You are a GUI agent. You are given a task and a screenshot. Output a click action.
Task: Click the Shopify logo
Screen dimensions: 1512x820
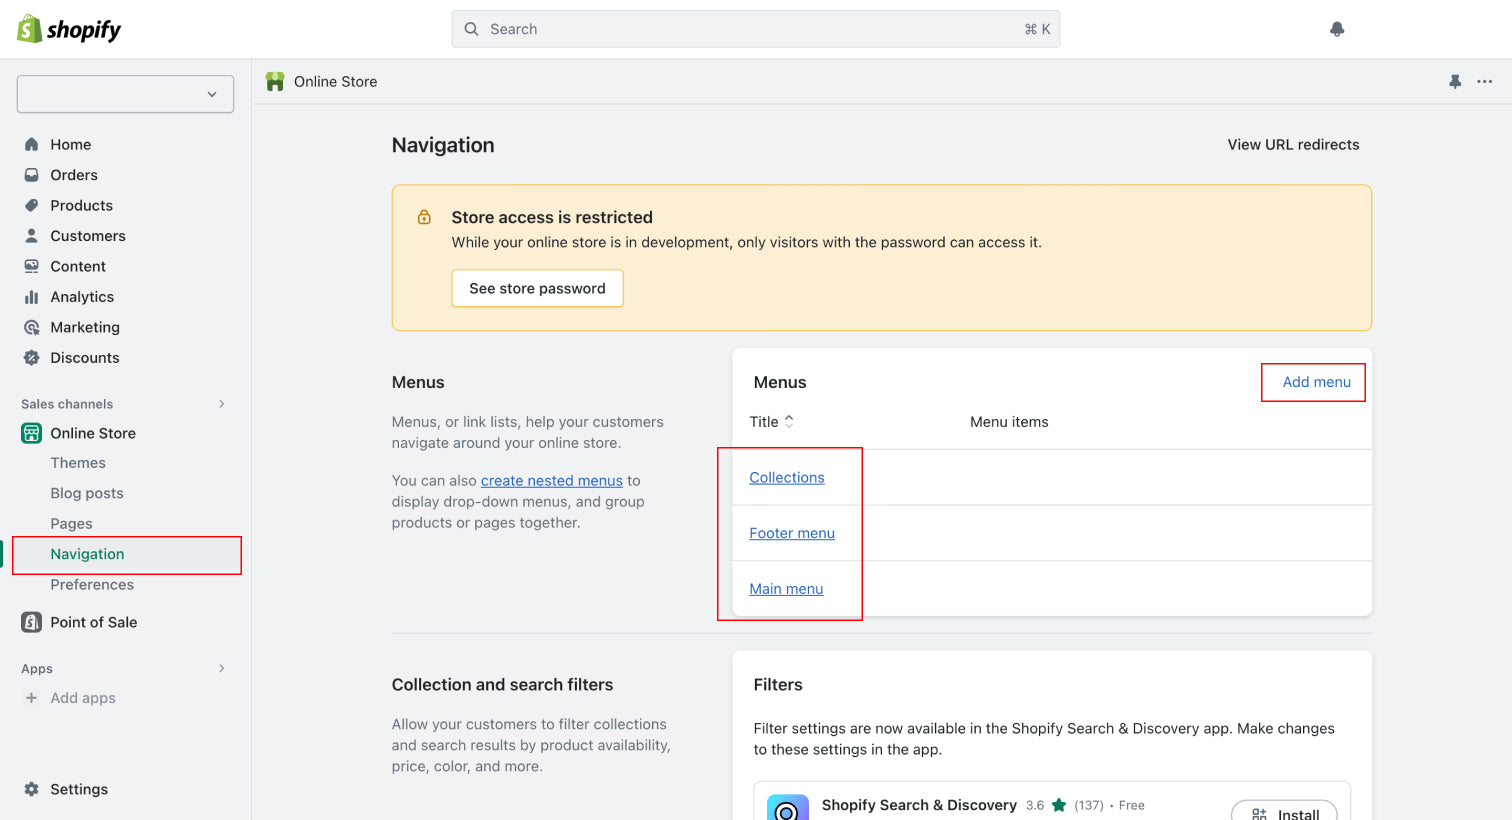(69, 29)
